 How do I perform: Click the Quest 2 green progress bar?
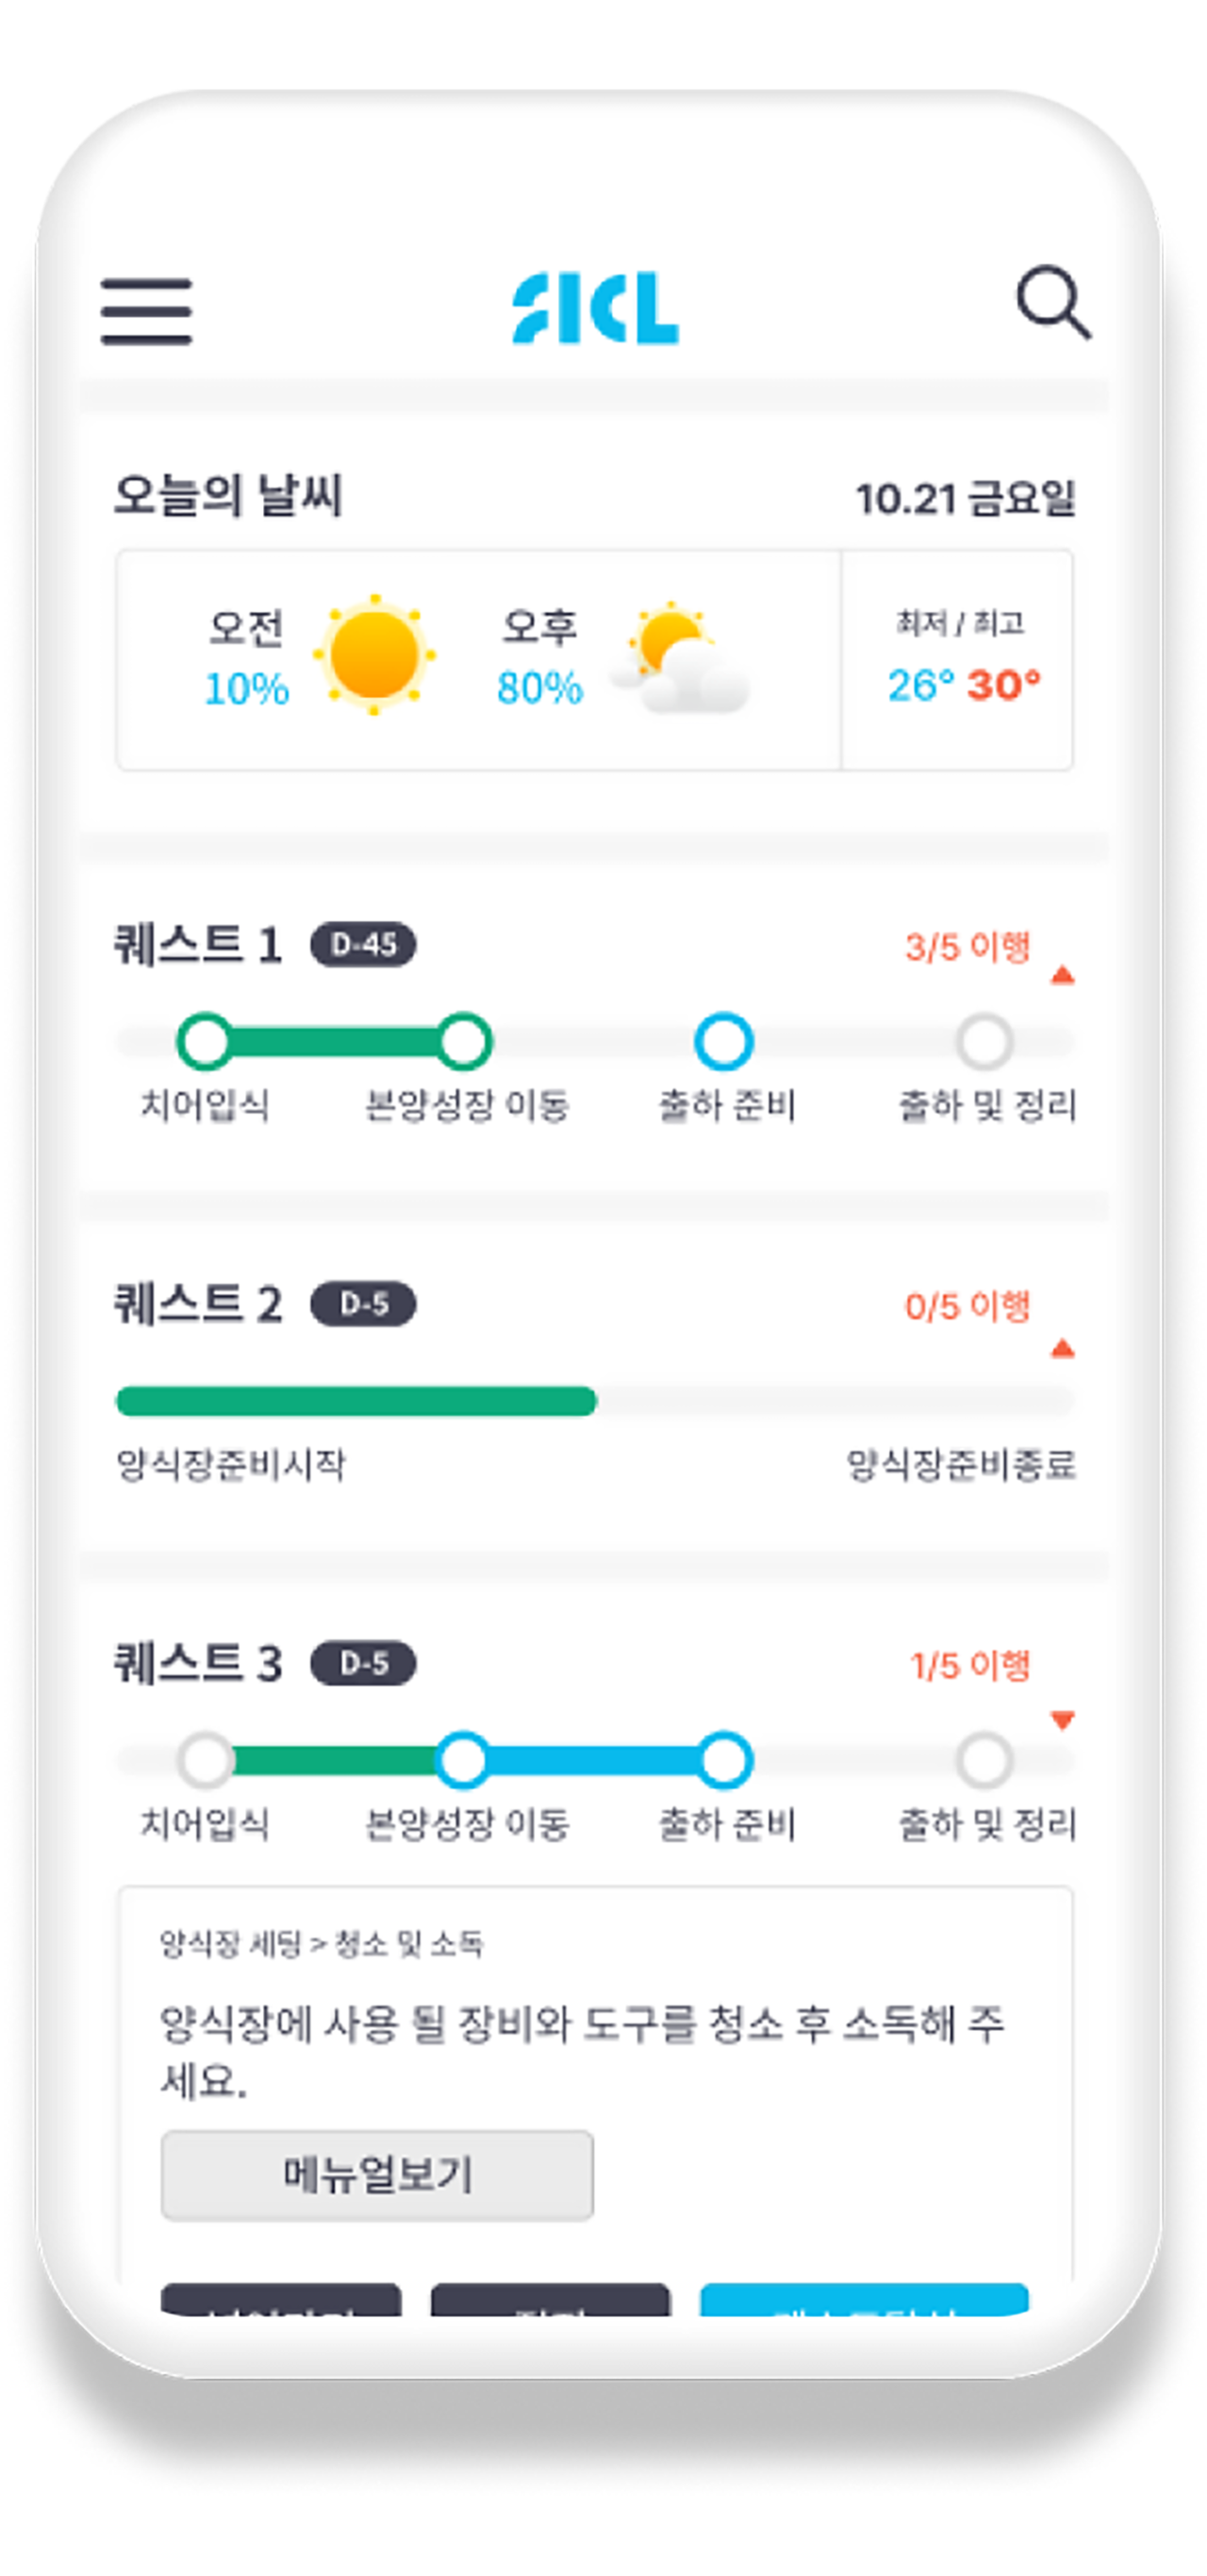[x=356, y=1401]
